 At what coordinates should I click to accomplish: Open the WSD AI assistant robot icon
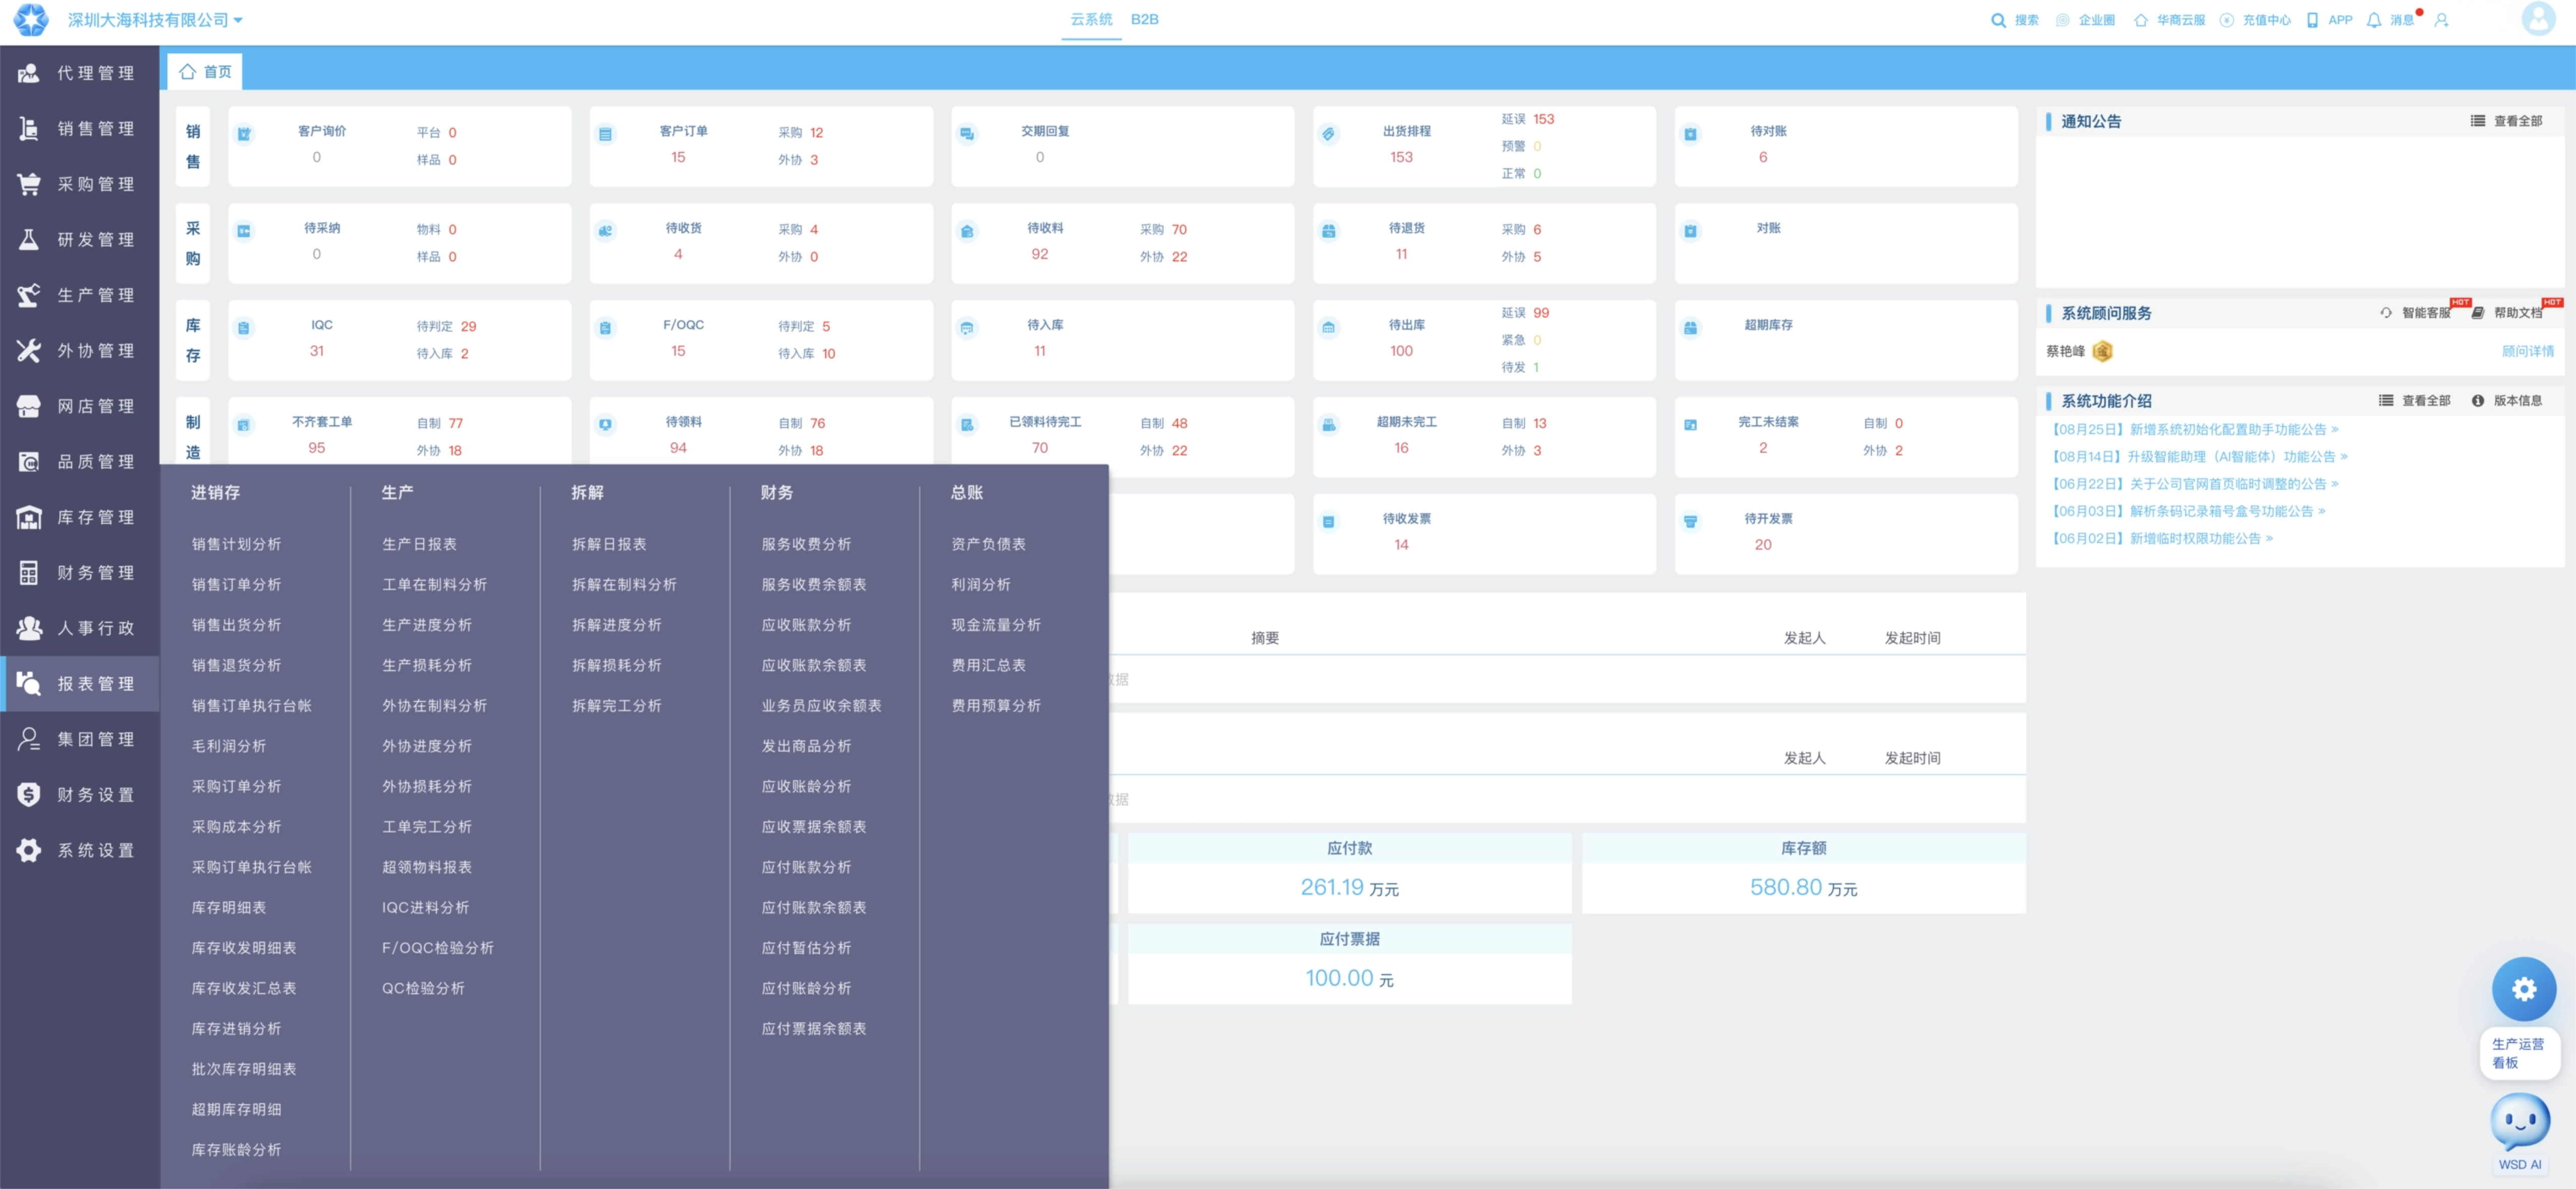pos(2519,1122)
